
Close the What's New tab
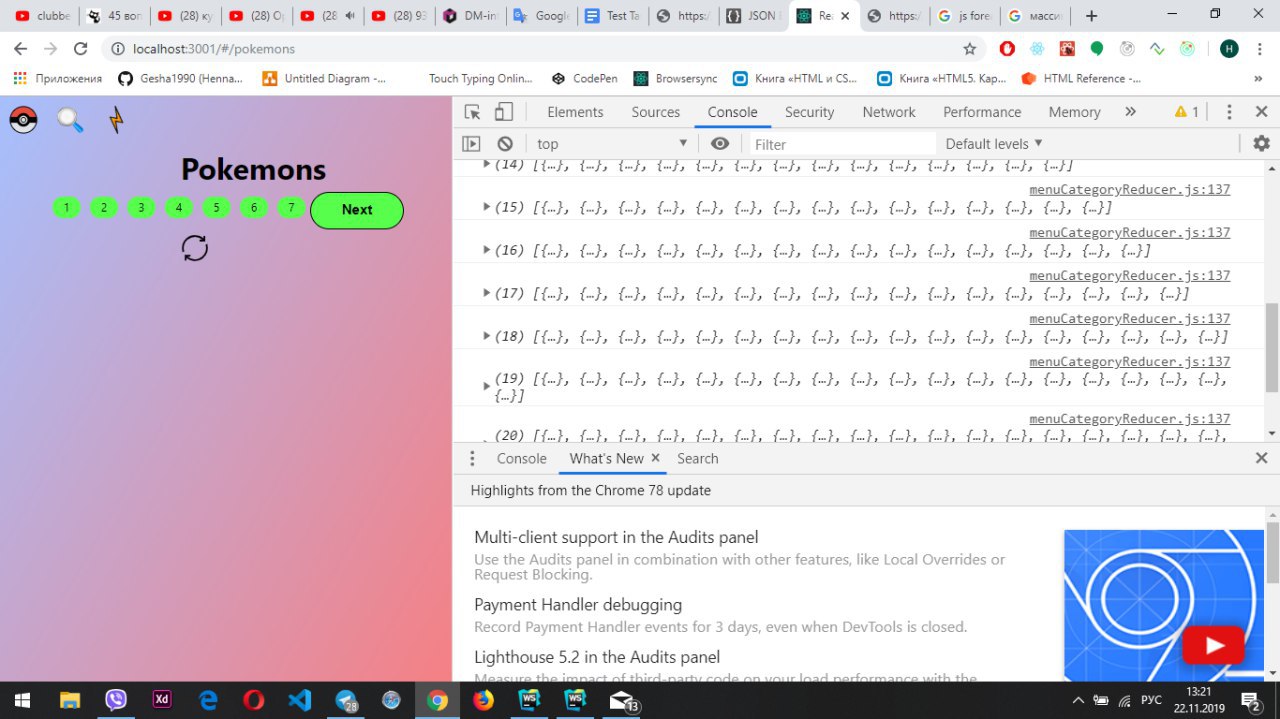click(656, 458)
